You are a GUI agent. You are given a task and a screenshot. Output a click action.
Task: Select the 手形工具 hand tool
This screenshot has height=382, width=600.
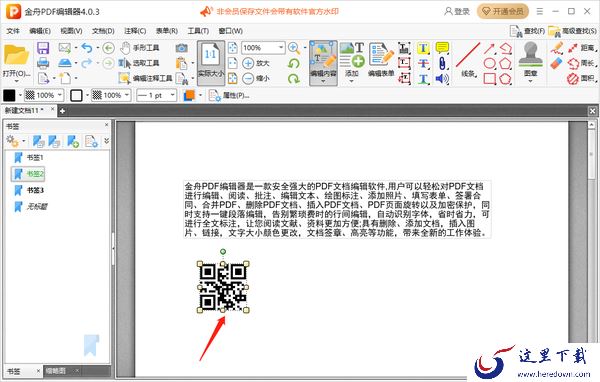tap(140, 48)
